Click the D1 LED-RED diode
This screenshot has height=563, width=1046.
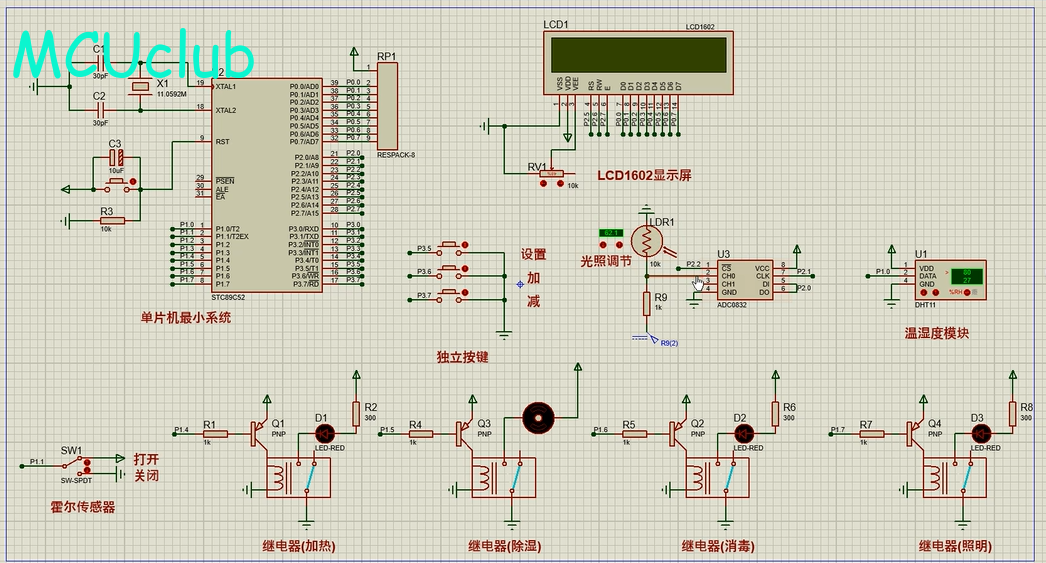(325, 433)
